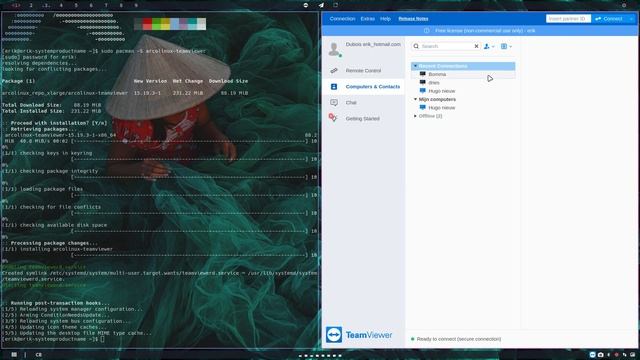Click the Ready to connect status text
640x360 pixels.
pos(459,339)
